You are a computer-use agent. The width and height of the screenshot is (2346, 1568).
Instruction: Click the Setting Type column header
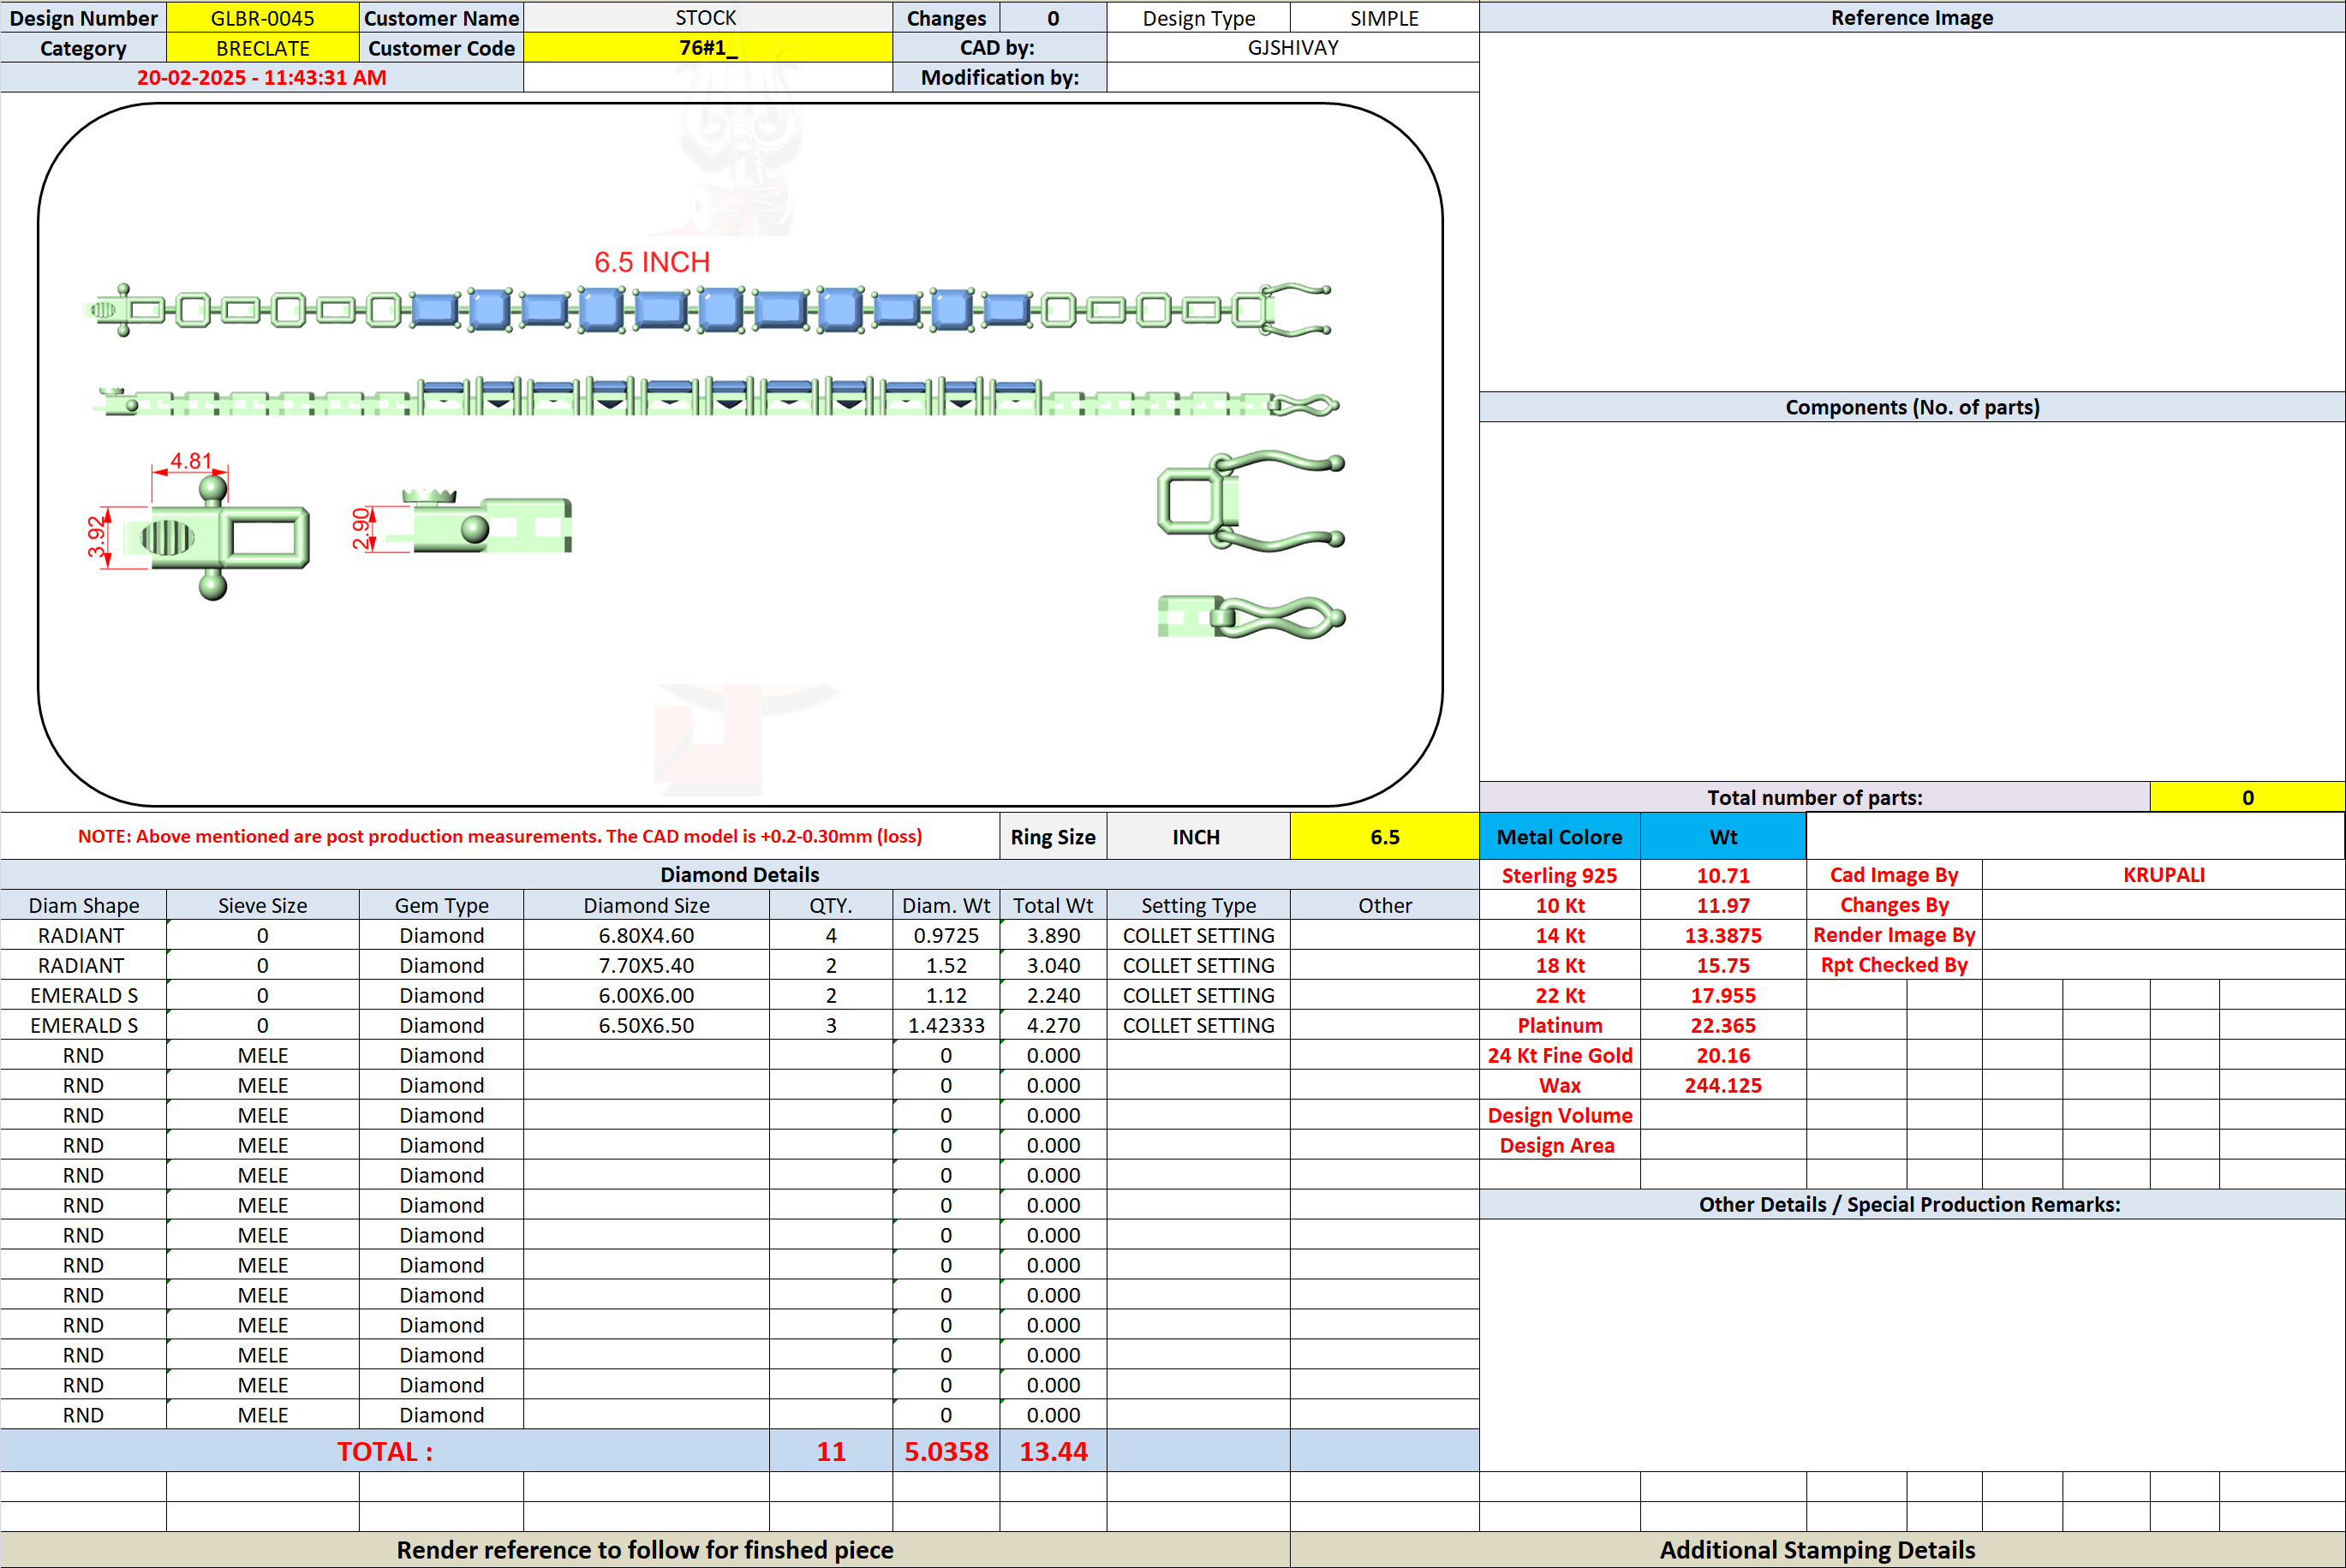pyautogui.click(x=1198, y=905)
